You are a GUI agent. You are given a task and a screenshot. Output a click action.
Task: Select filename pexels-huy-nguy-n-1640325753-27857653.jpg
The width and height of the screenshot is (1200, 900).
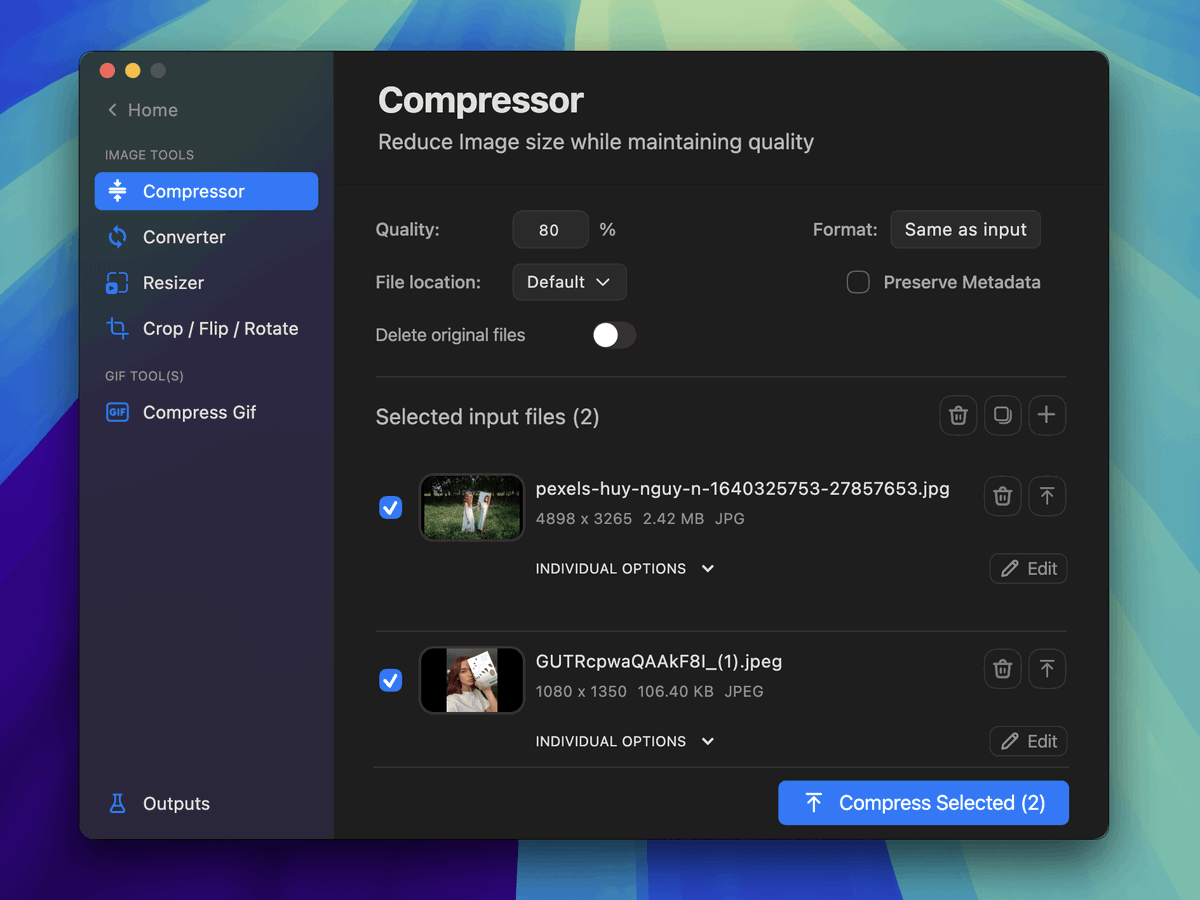pyautogui.click(x=742, y=489)
